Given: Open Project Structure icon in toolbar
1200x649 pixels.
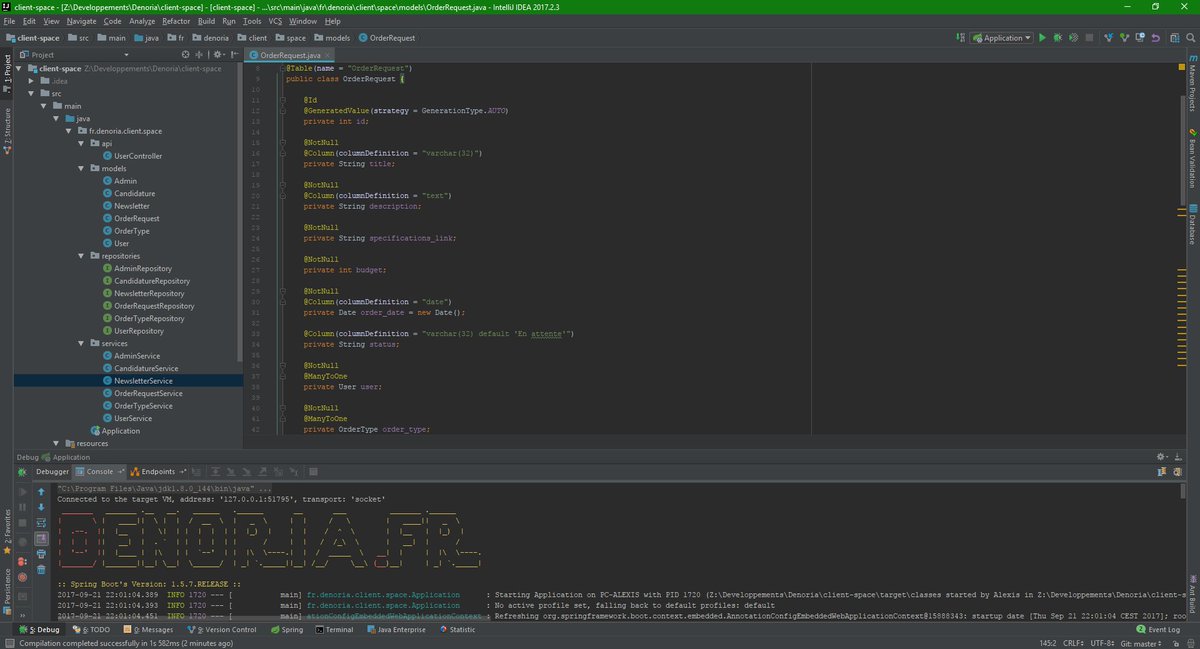Looking at the screenshot, I should tap(1175, 38).
